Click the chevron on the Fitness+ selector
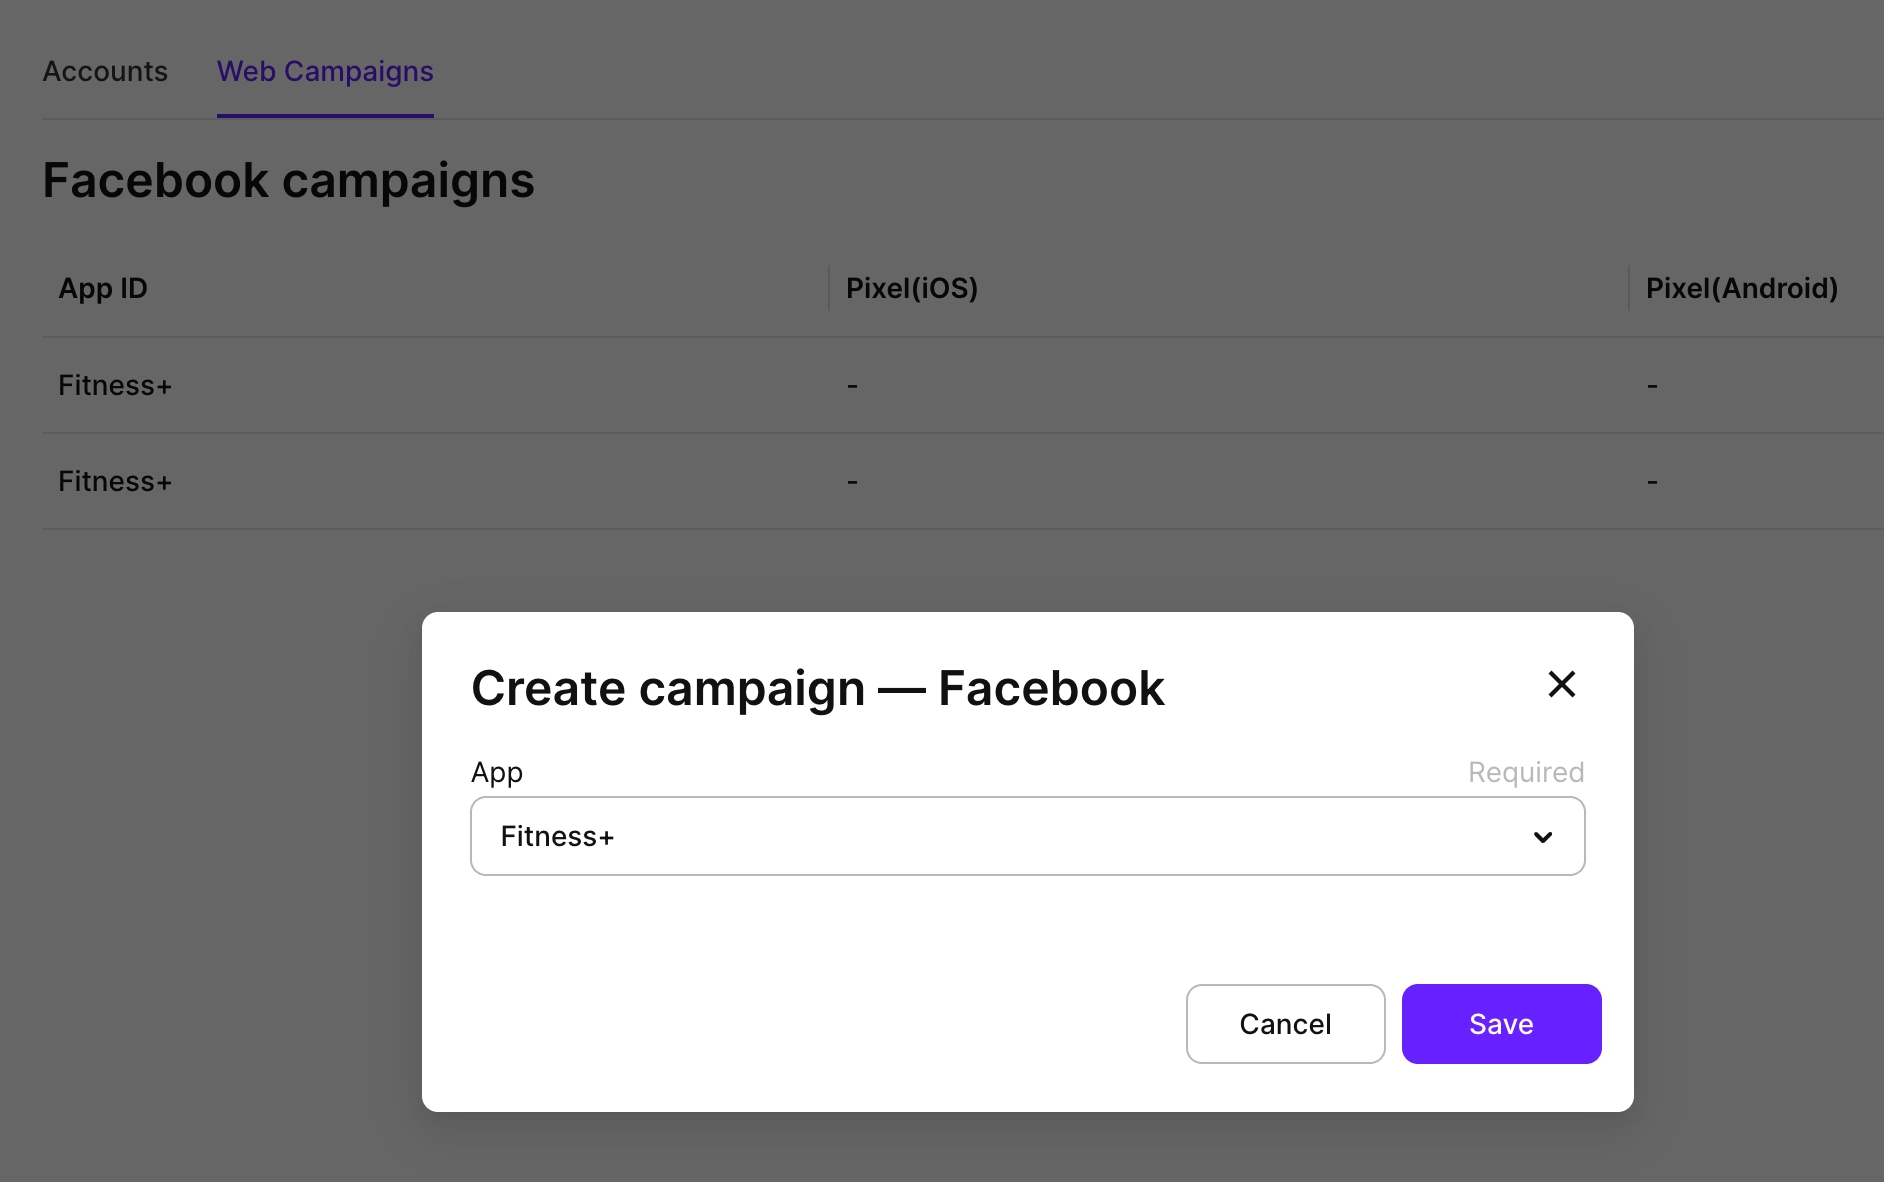This screenshot has height=1182, width=1884. click(1542, 836)
